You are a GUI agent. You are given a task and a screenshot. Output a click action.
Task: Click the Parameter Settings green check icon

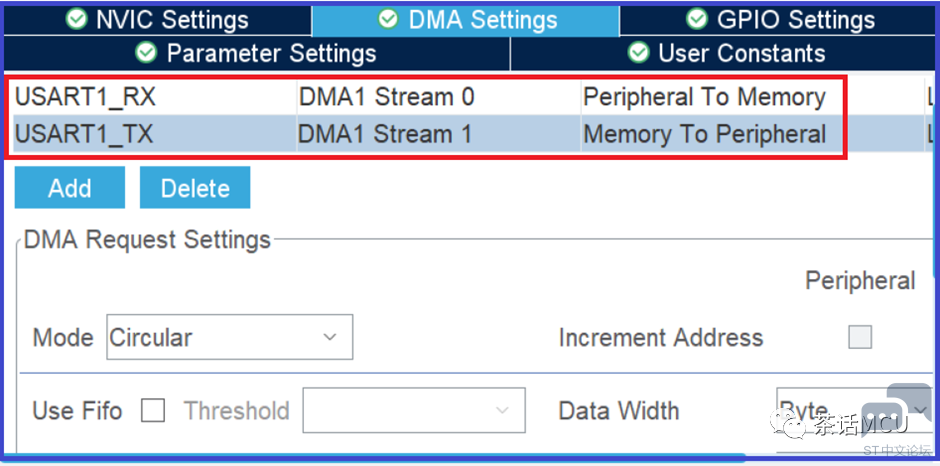[x=146, y=53]
